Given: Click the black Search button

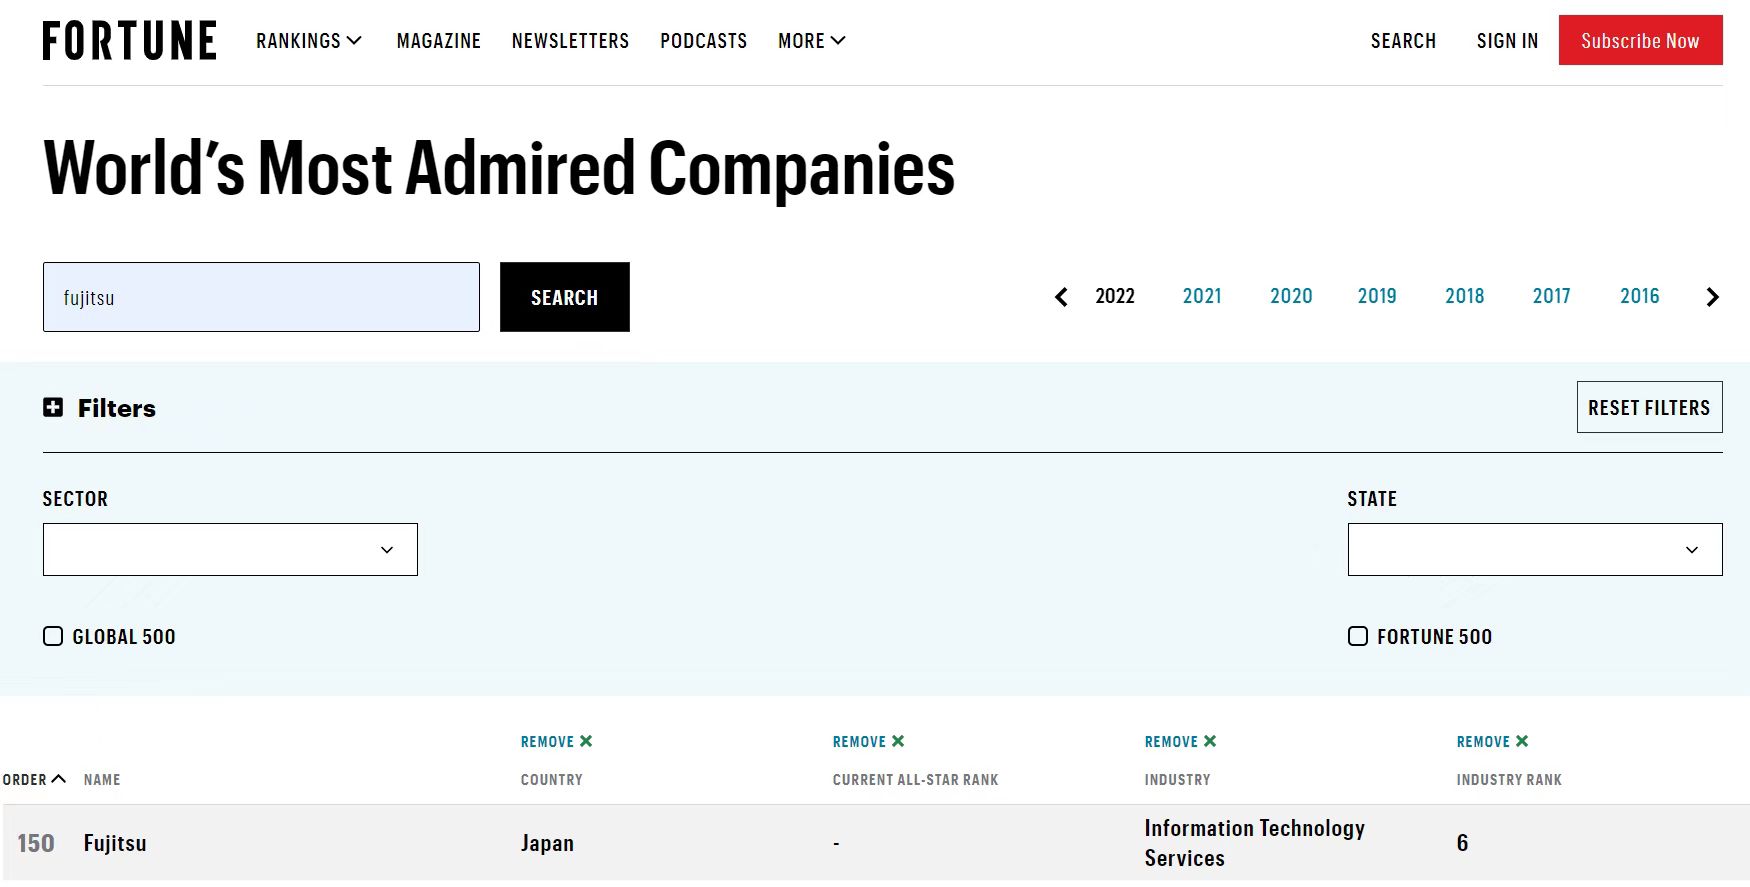Looking at the screenshot, I should coord(565,297).
